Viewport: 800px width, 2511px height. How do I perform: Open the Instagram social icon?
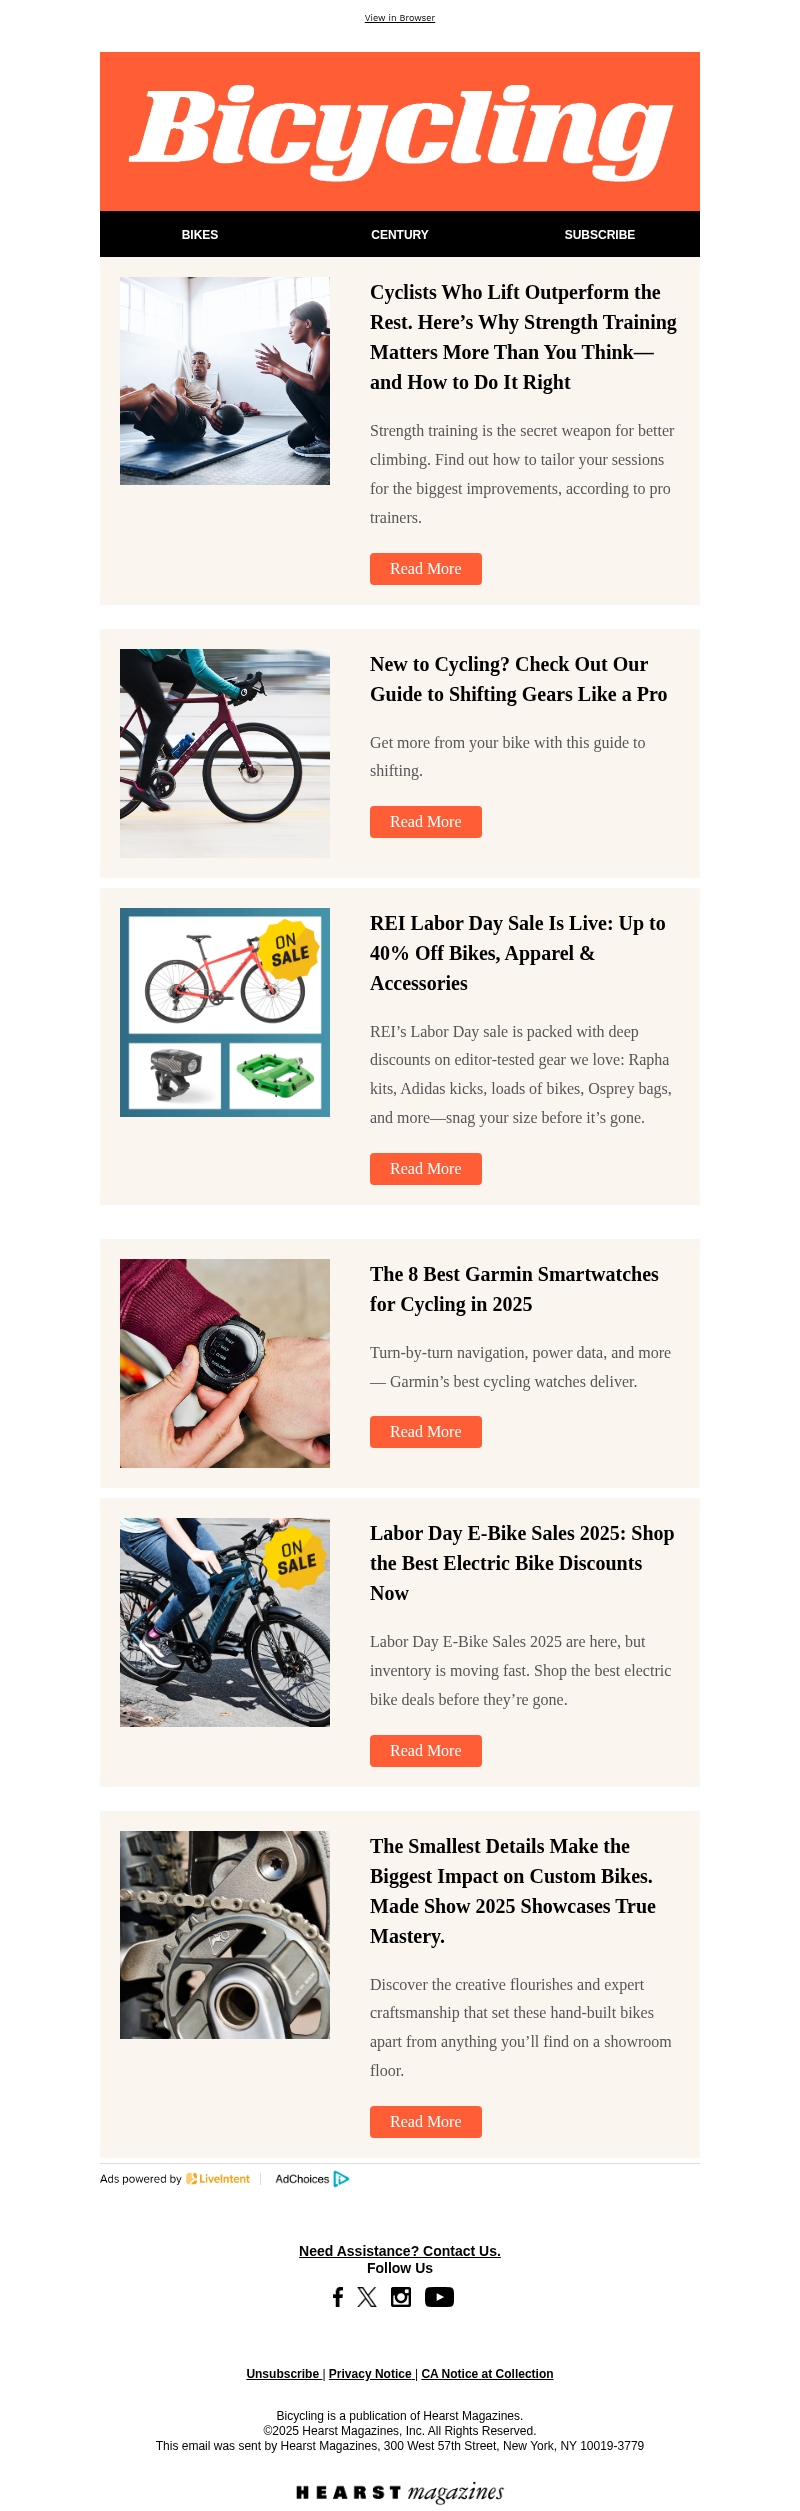pyautogui.click(x=401, y=2297)
